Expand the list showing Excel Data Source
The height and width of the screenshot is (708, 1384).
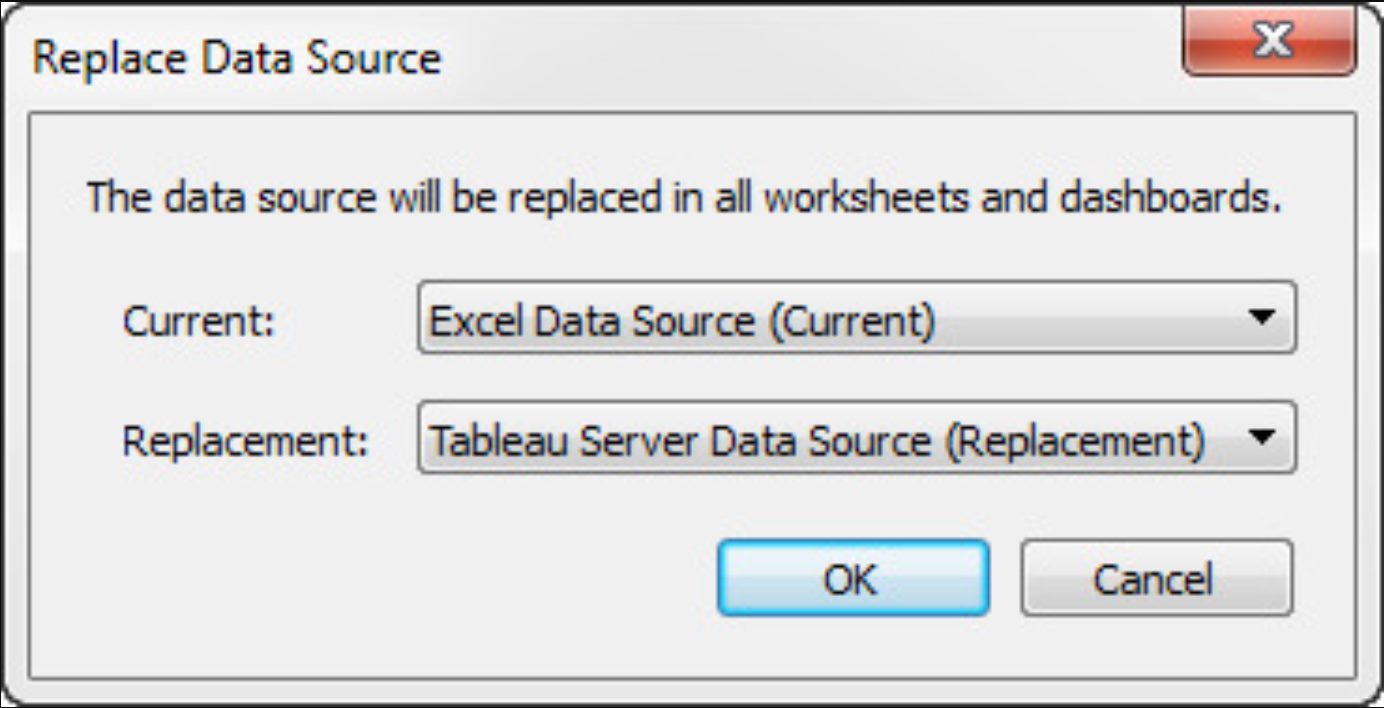point(1262,318)
